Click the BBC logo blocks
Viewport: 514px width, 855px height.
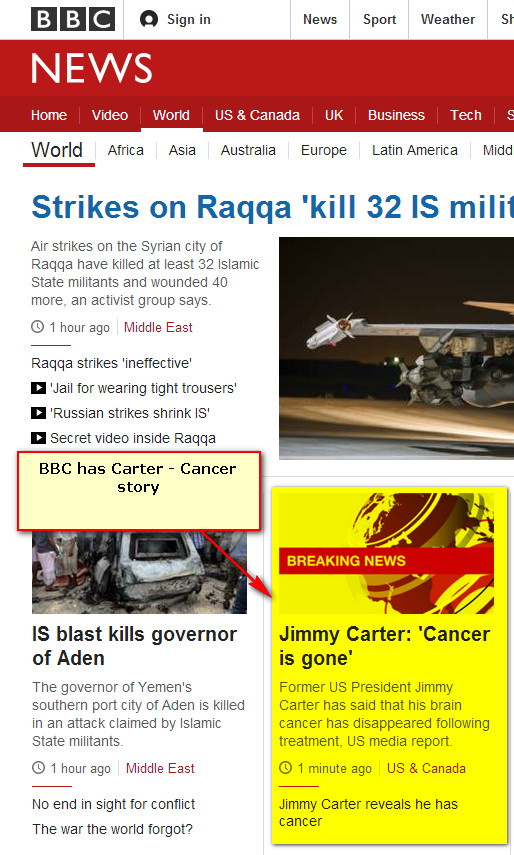pyautogui.click(x=73, y=19)
